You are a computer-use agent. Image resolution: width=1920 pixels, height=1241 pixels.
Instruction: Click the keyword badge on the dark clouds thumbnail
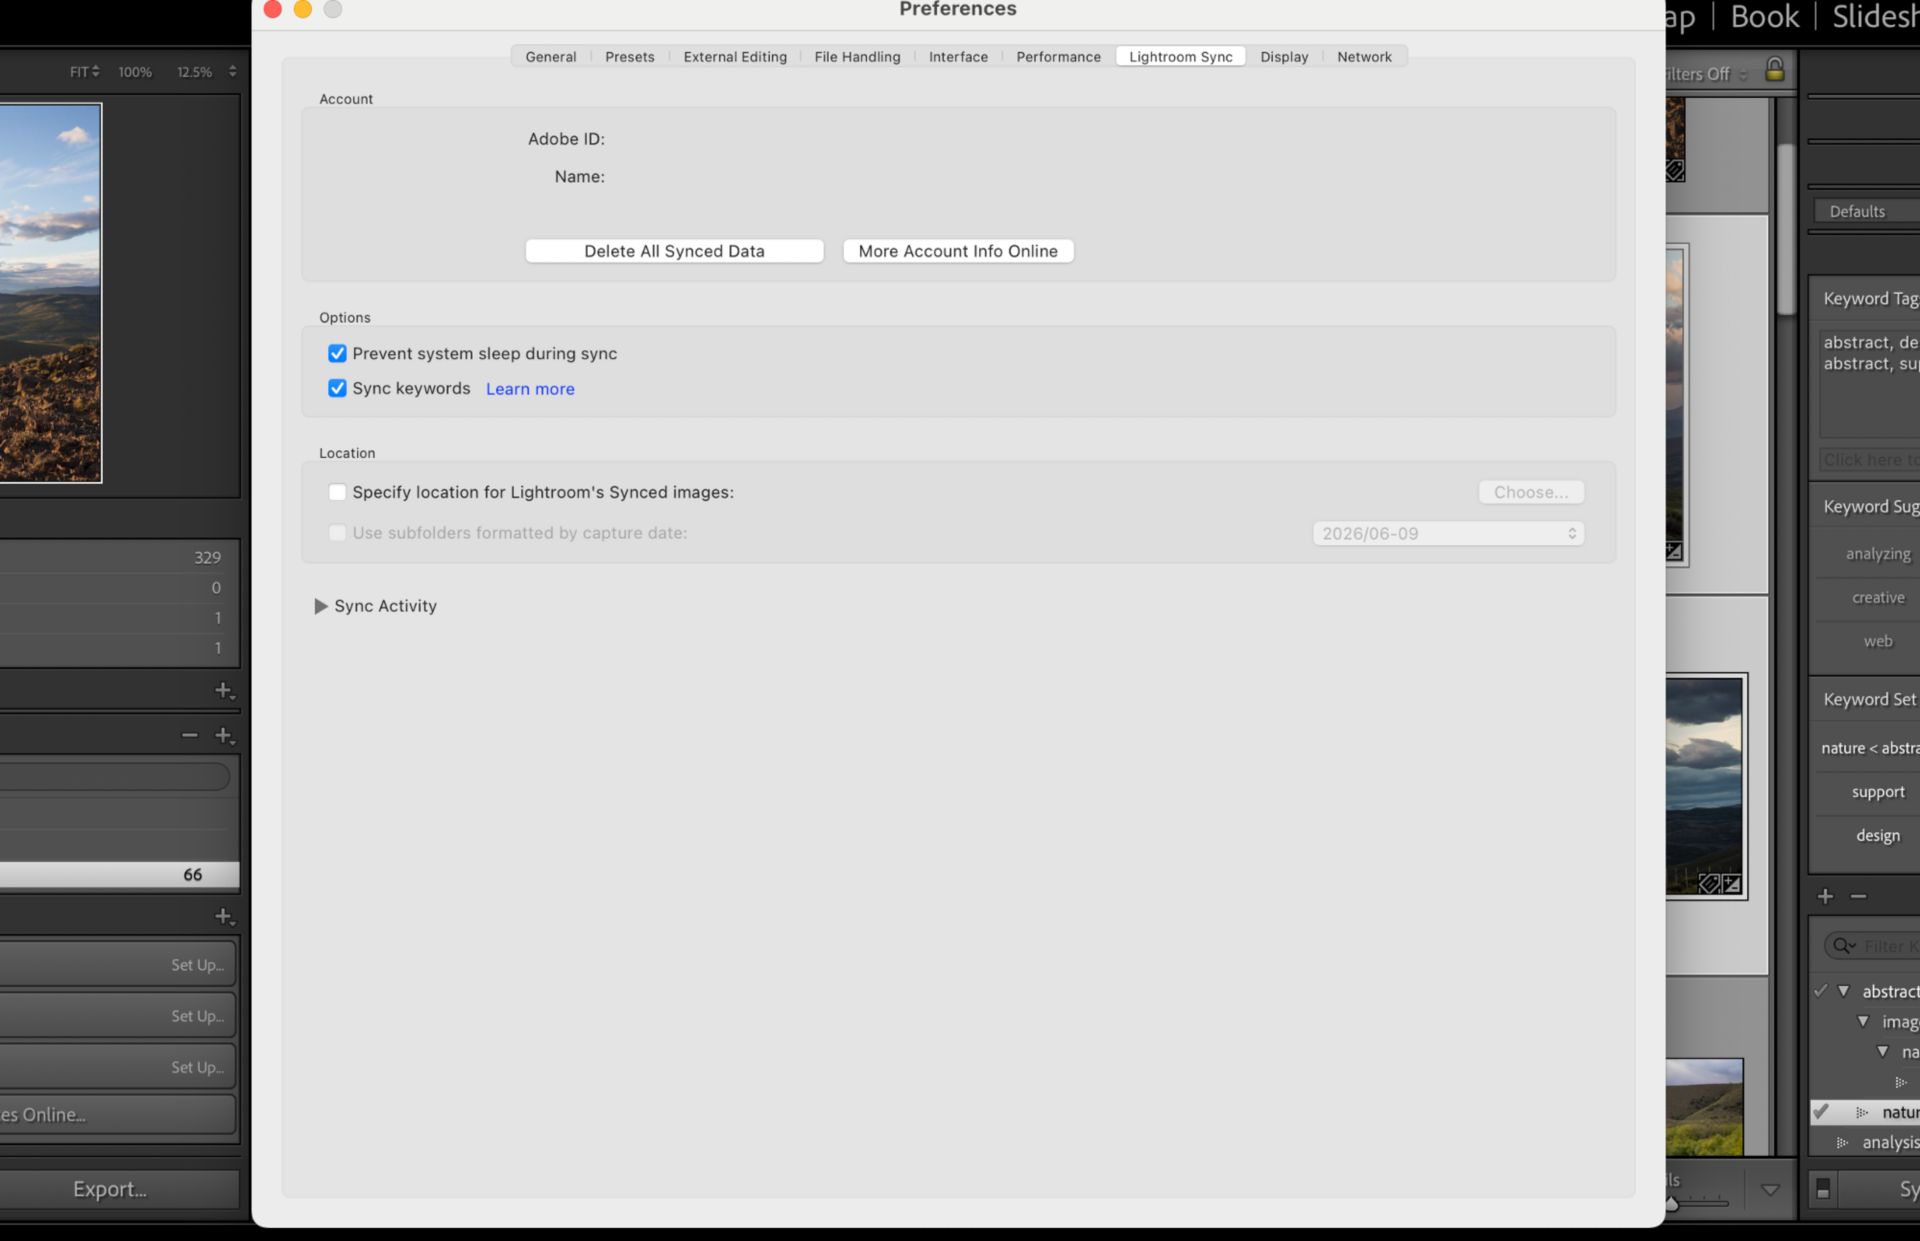click(1709, 884)
